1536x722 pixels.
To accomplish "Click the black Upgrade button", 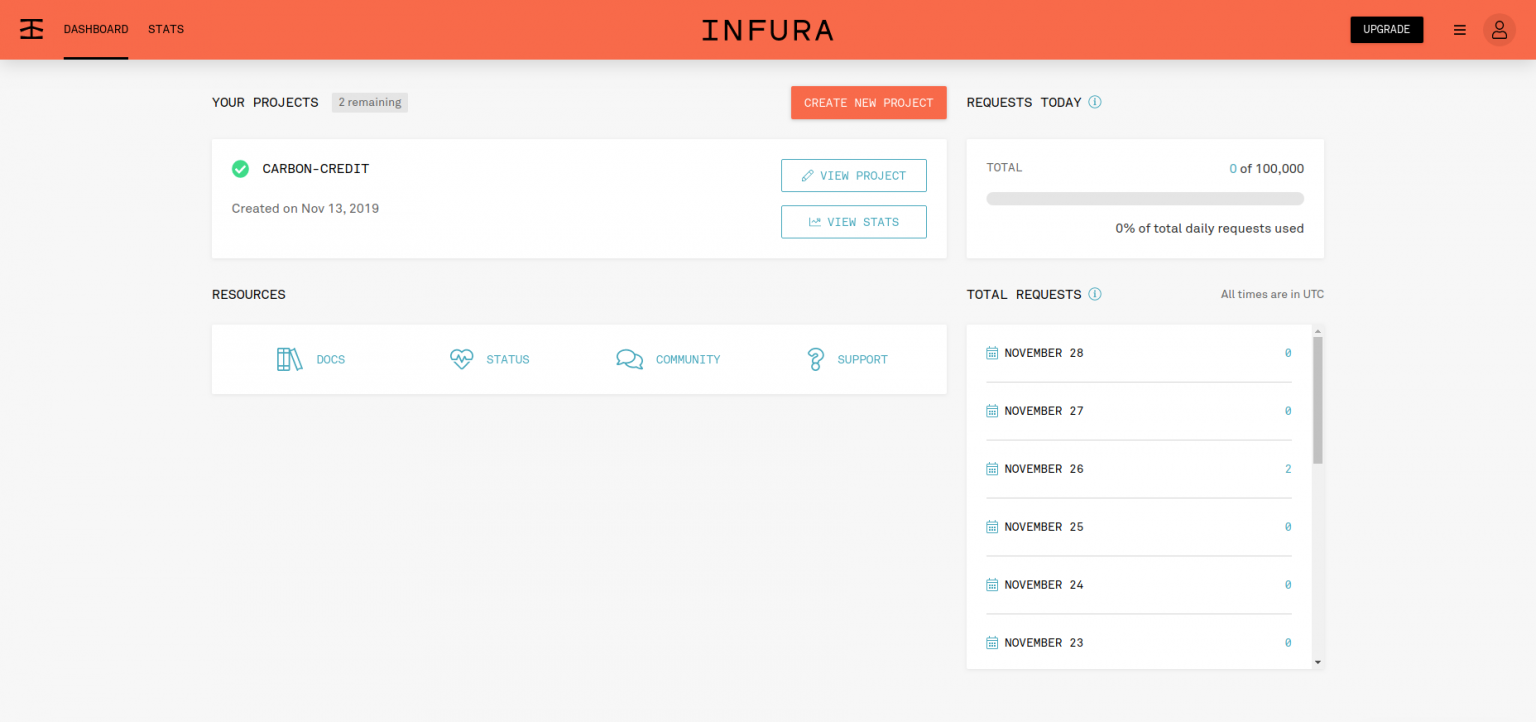I will click(x=1386, y=30).
